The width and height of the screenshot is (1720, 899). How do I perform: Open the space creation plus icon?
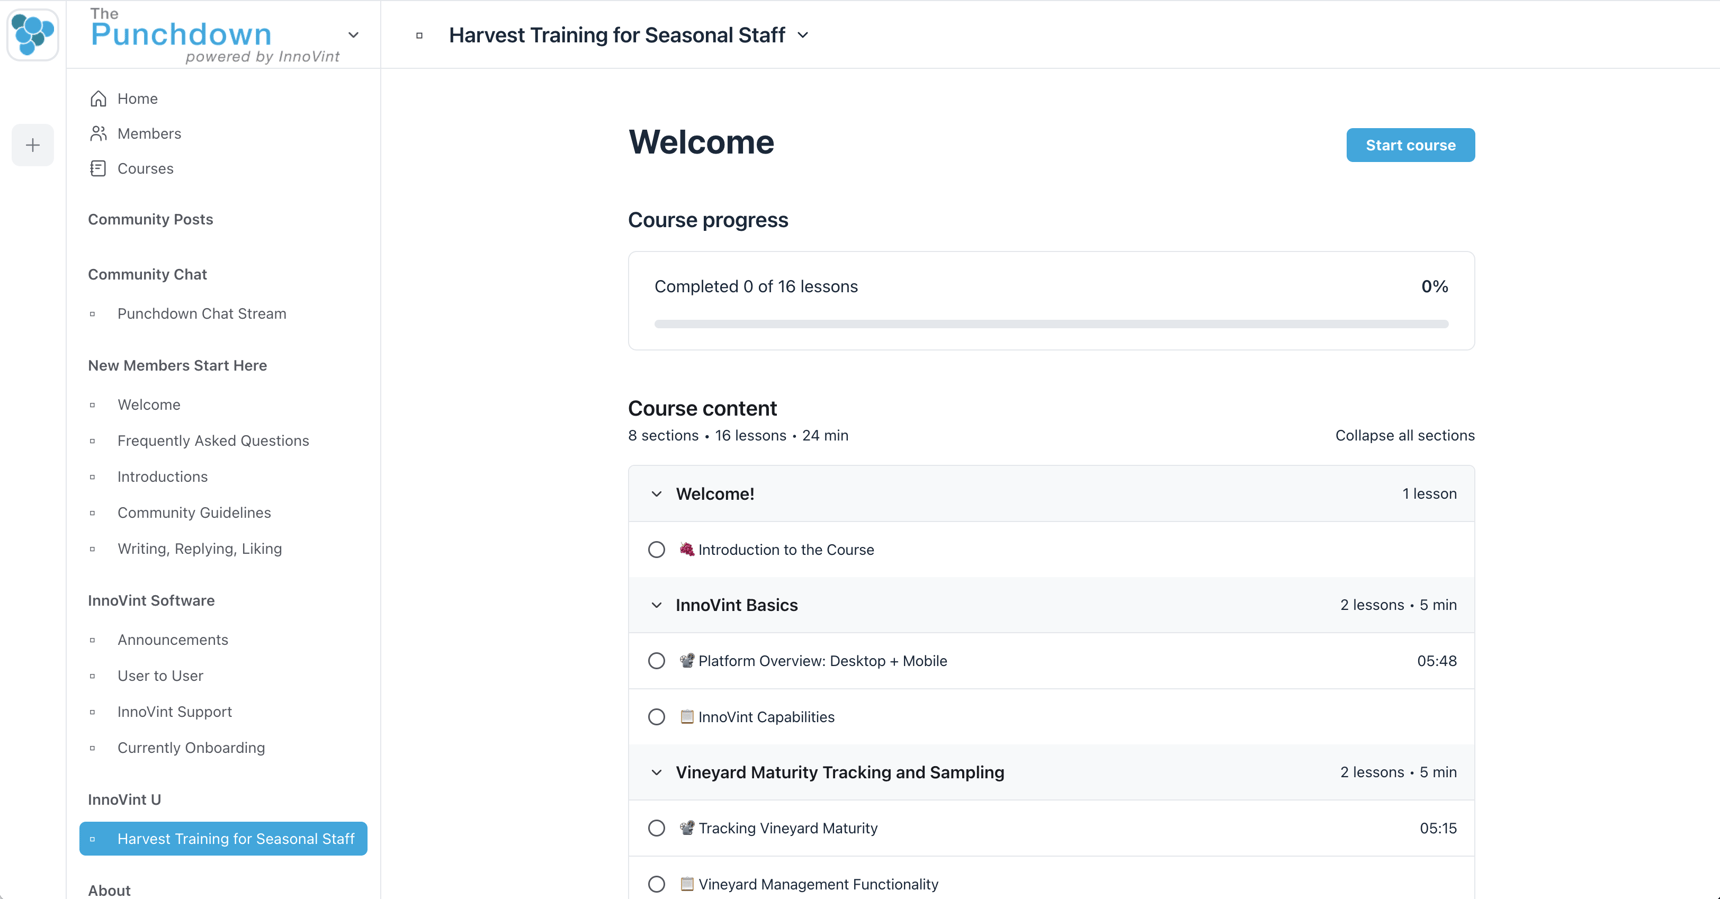coord(33,145)
